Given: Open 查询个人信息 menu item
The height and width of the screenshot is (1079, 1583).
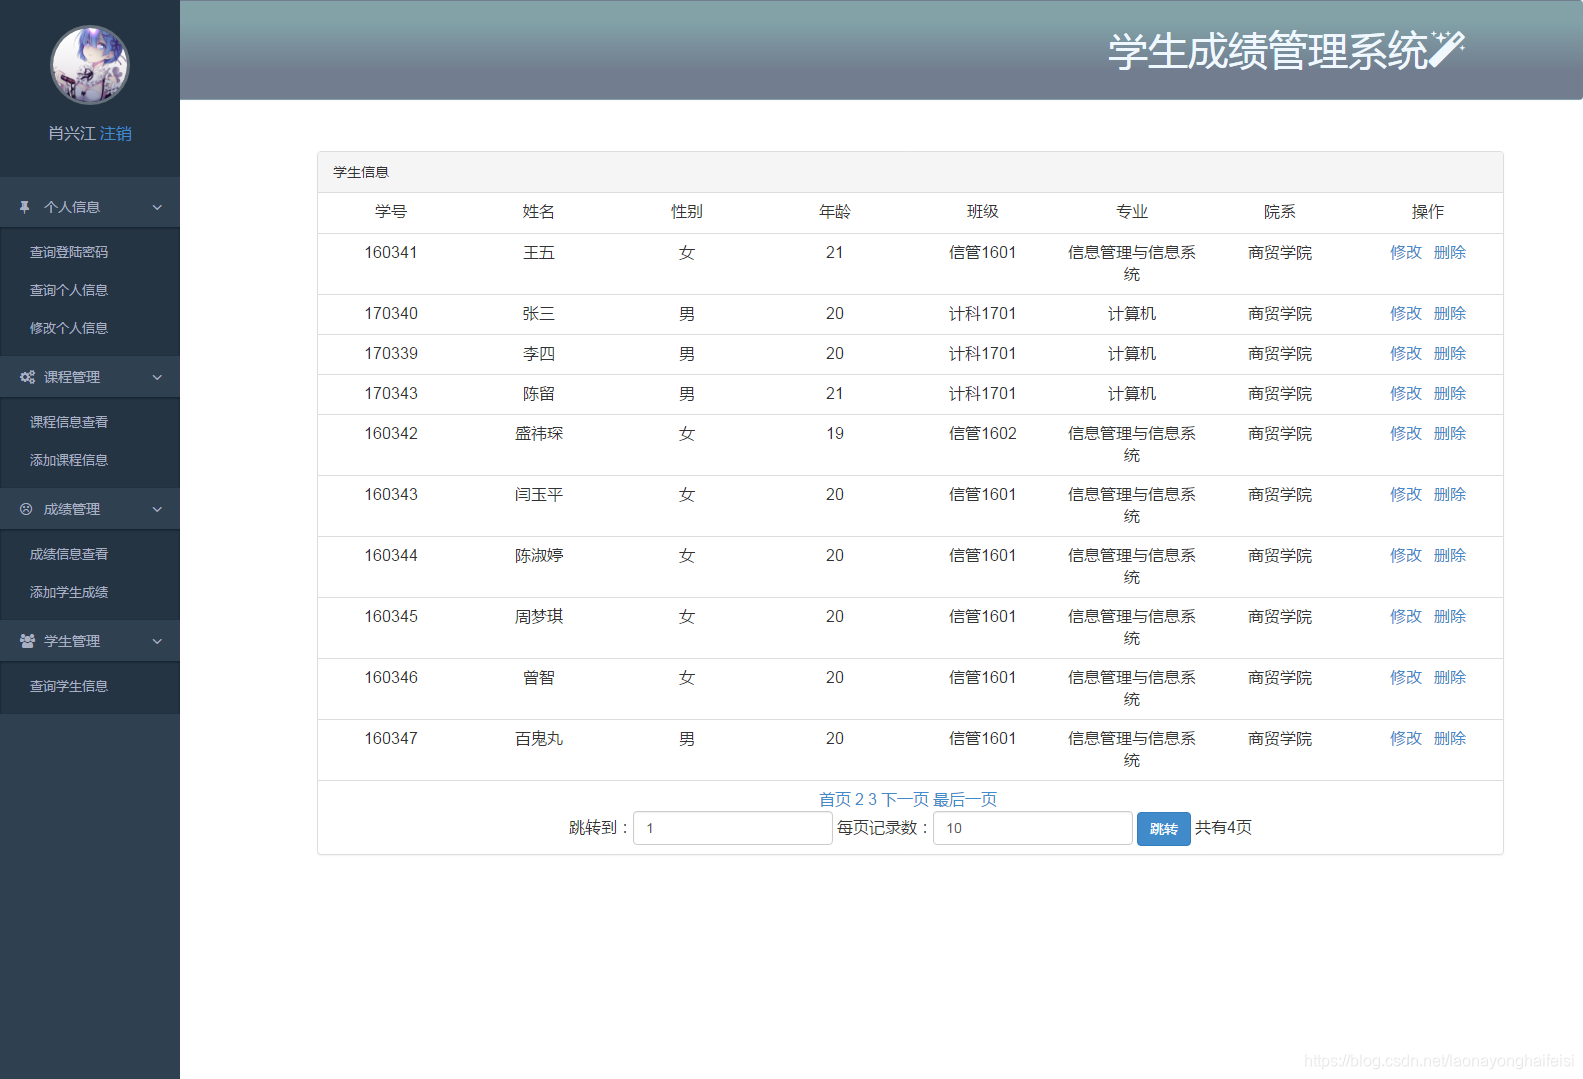Looking at the screenshot, I should pyautogui.click(x=69, y=290).
